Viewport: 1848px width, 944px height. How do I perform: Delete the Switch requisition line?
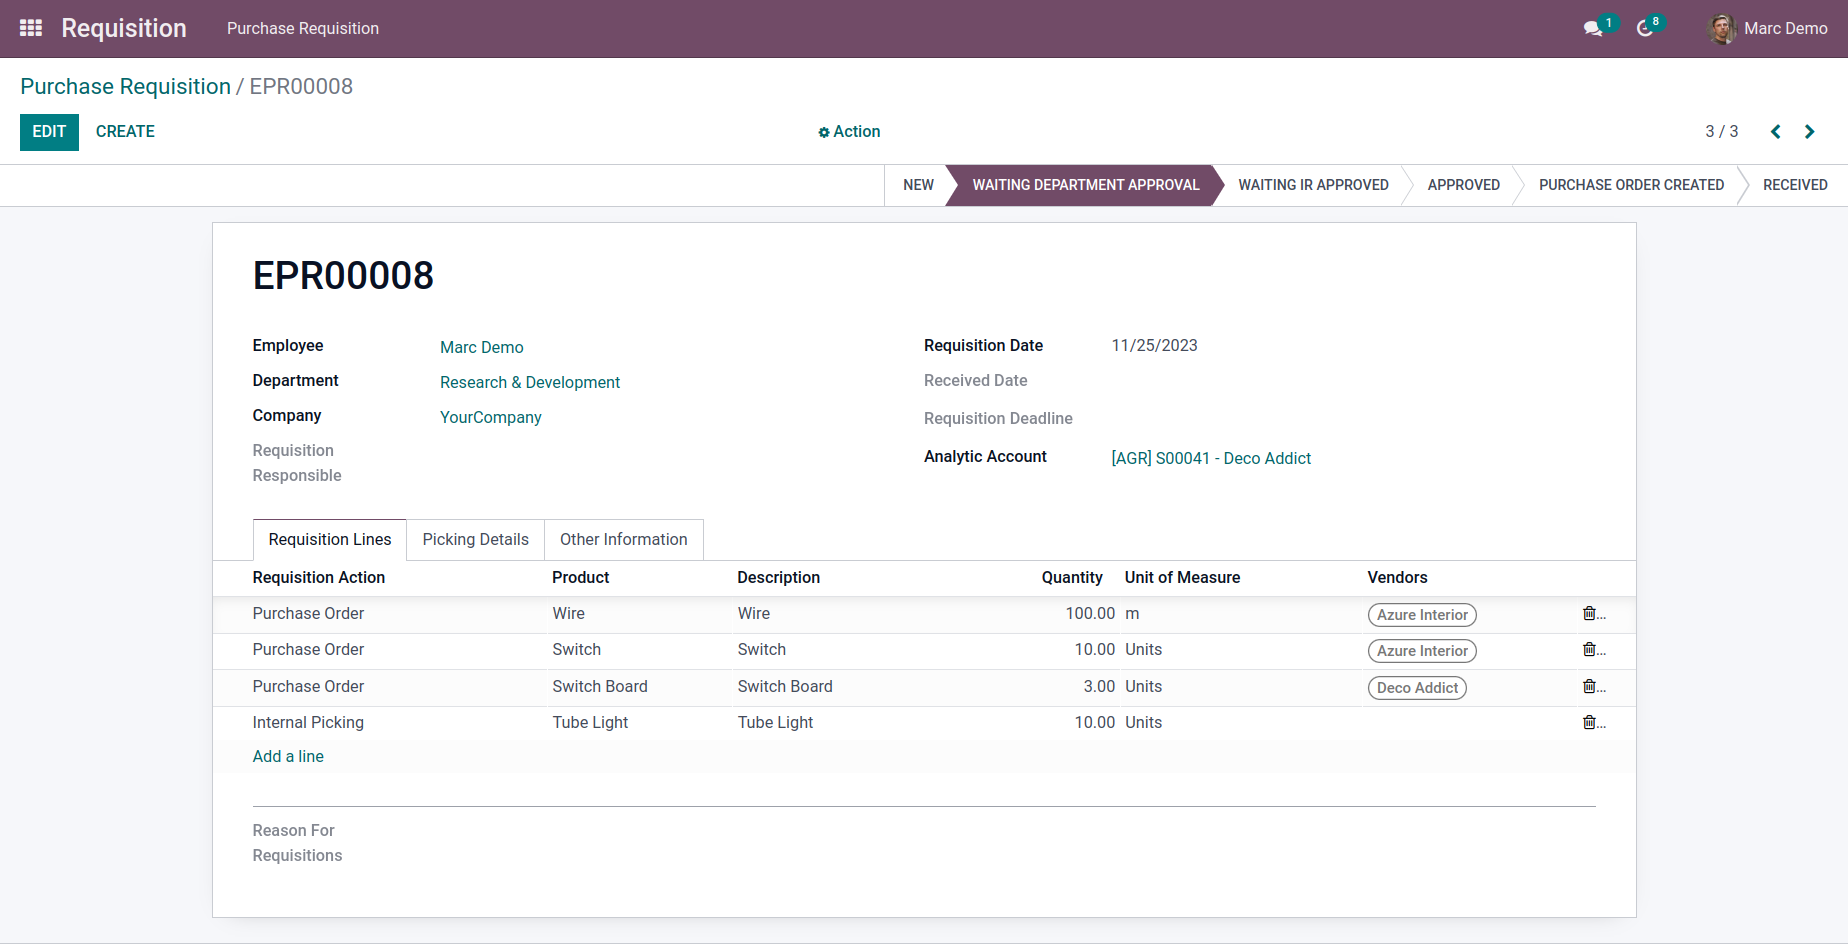click(1589, 649)
